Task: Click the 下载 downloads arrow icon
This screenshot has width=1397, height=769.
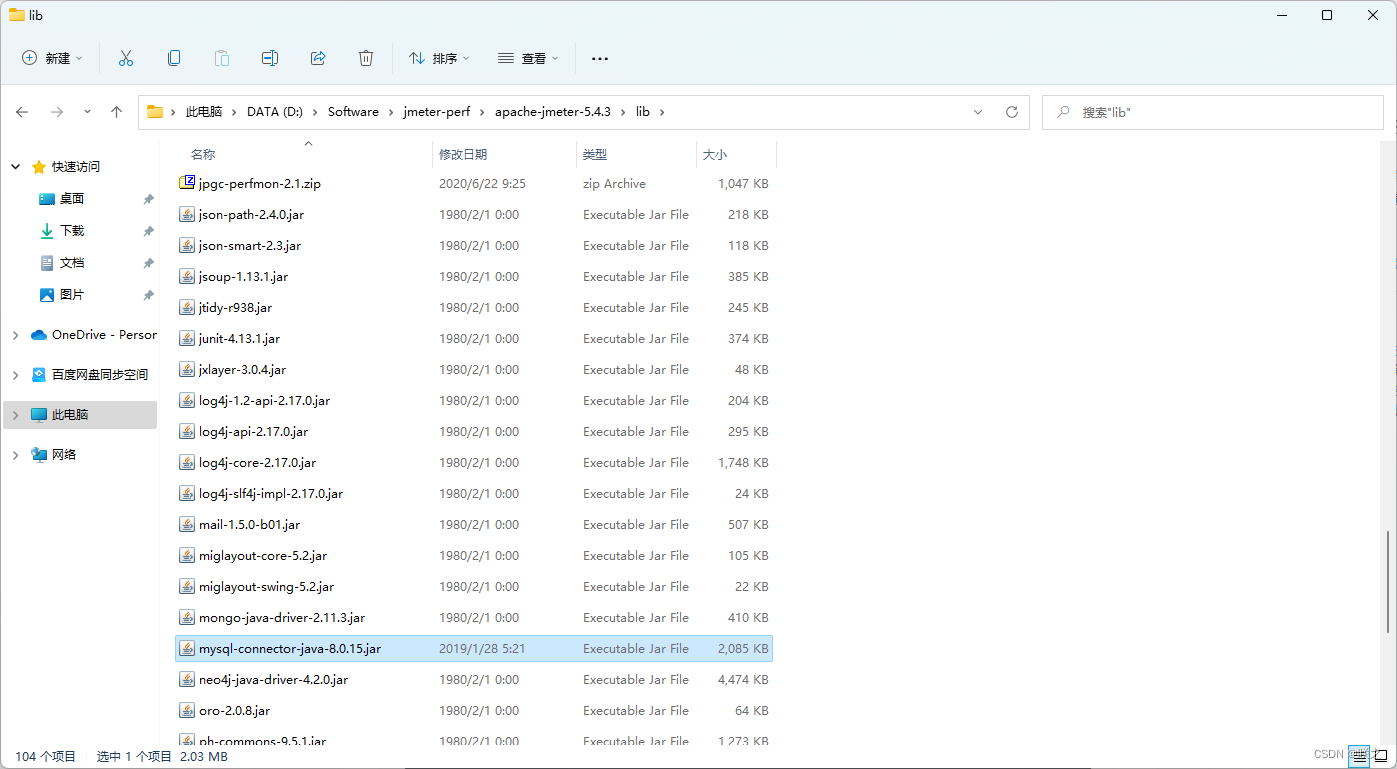Action: point(47,230)
